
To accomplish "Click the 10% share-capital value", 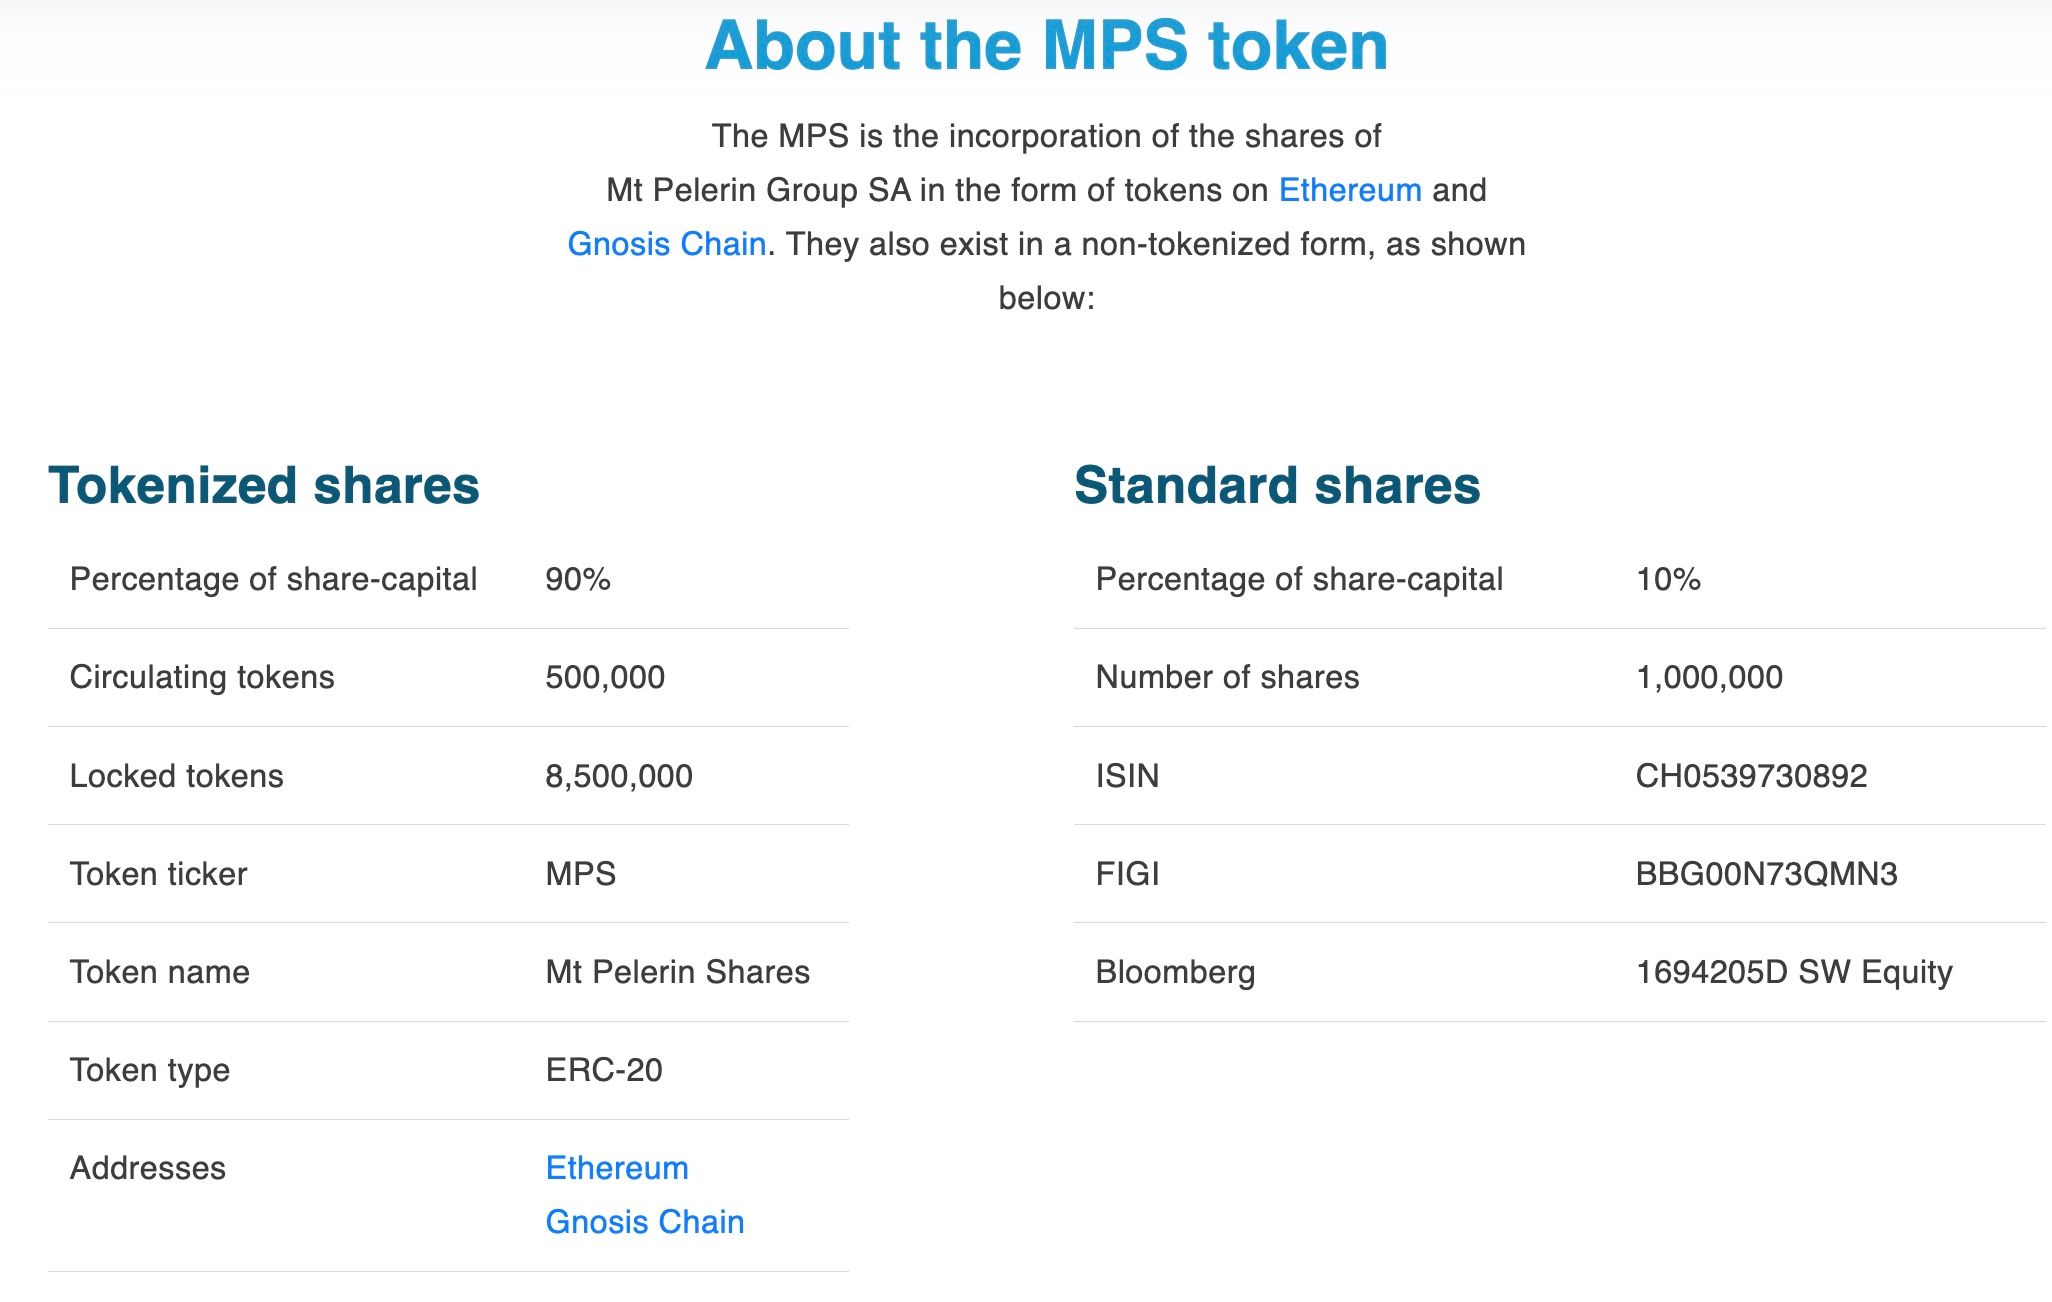I will [x=1667, y=580].
